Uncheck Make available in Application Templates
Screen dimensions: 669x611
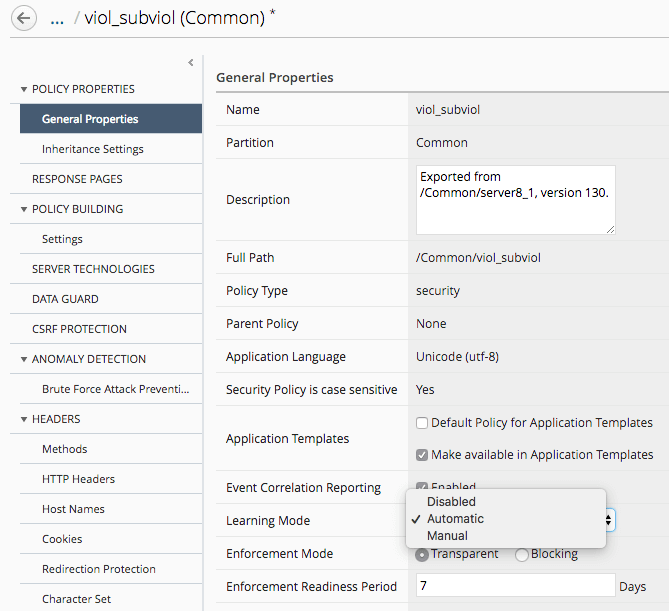point(422,455)
